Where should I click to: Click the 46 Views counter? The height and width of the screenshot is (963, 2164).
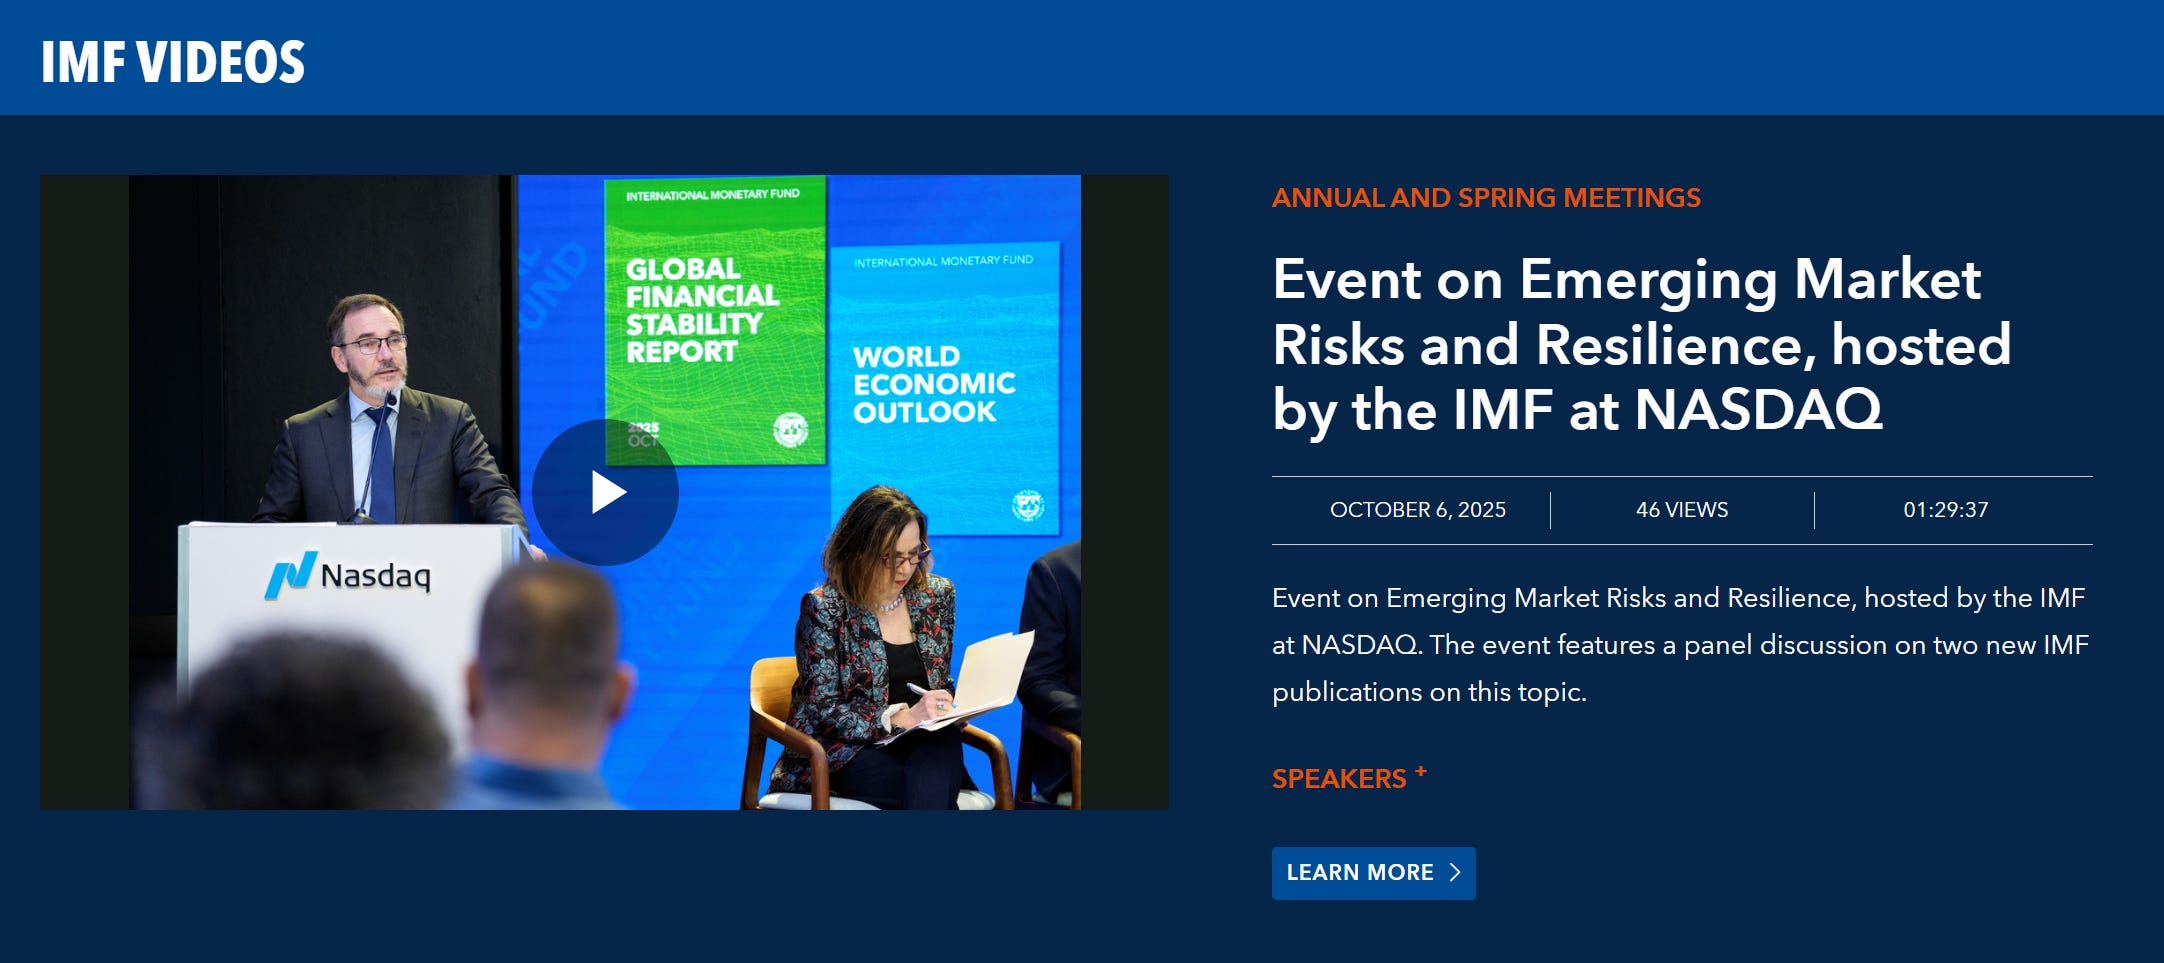pos(1682,510)
